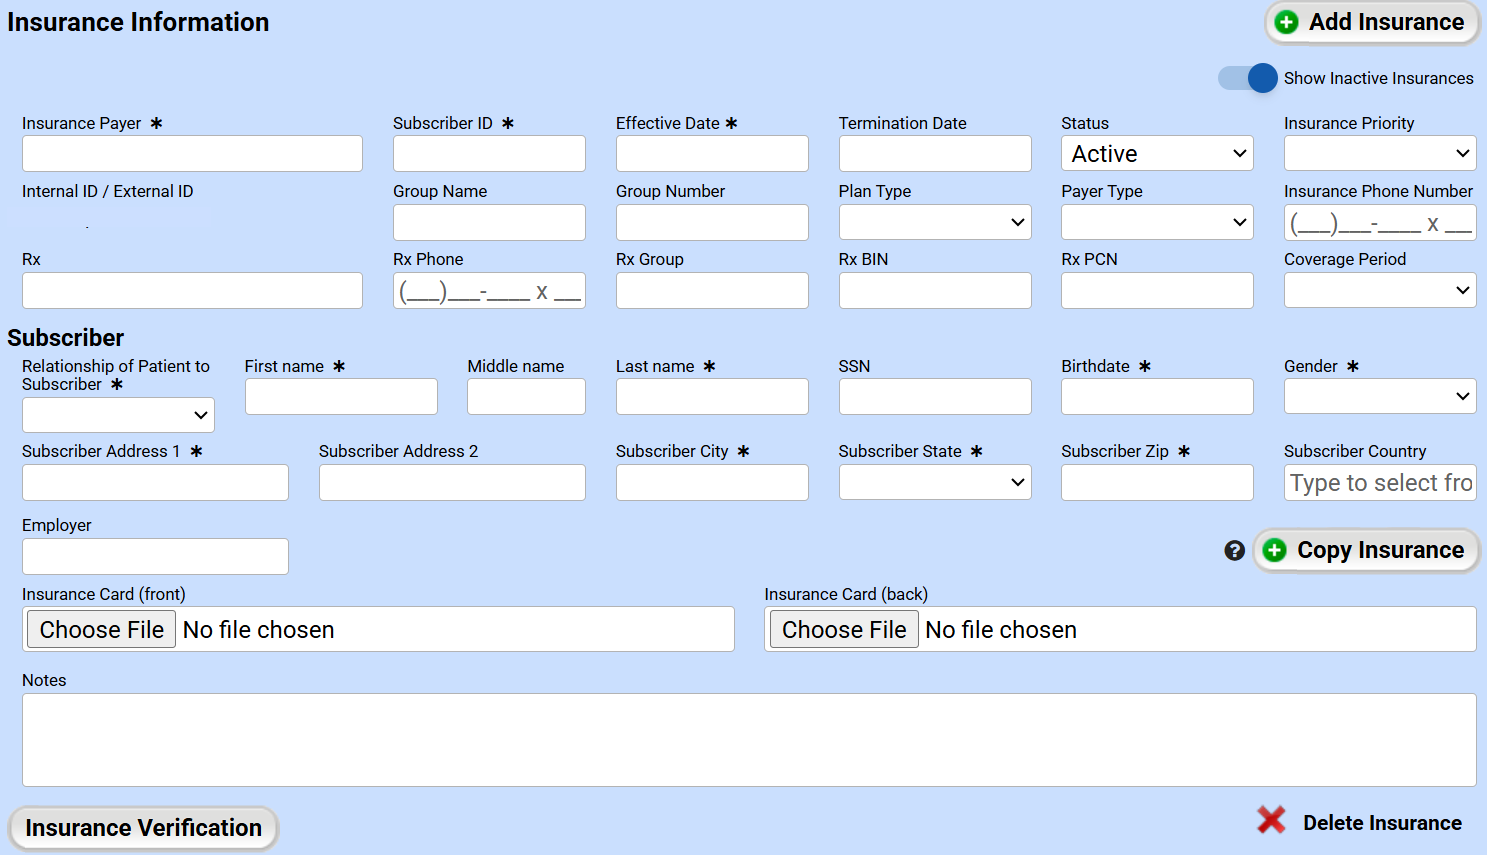The image size is (1487, 855).
Task: Open the Coverage Period dropdown
Action: [1380, 290]
